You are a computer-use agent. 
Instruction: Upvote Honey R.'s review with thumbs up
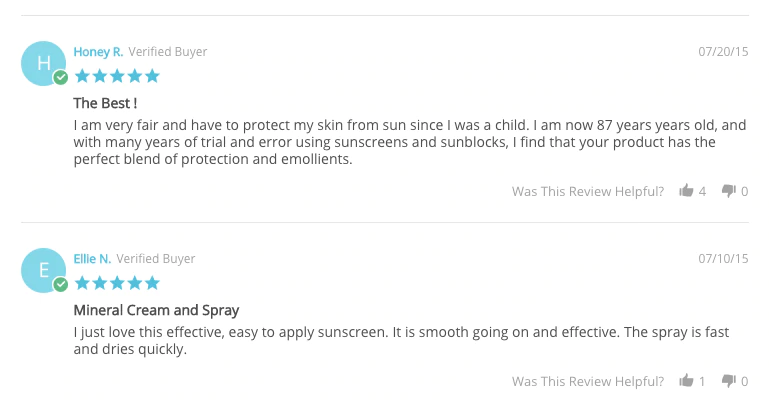click(686, 191)
